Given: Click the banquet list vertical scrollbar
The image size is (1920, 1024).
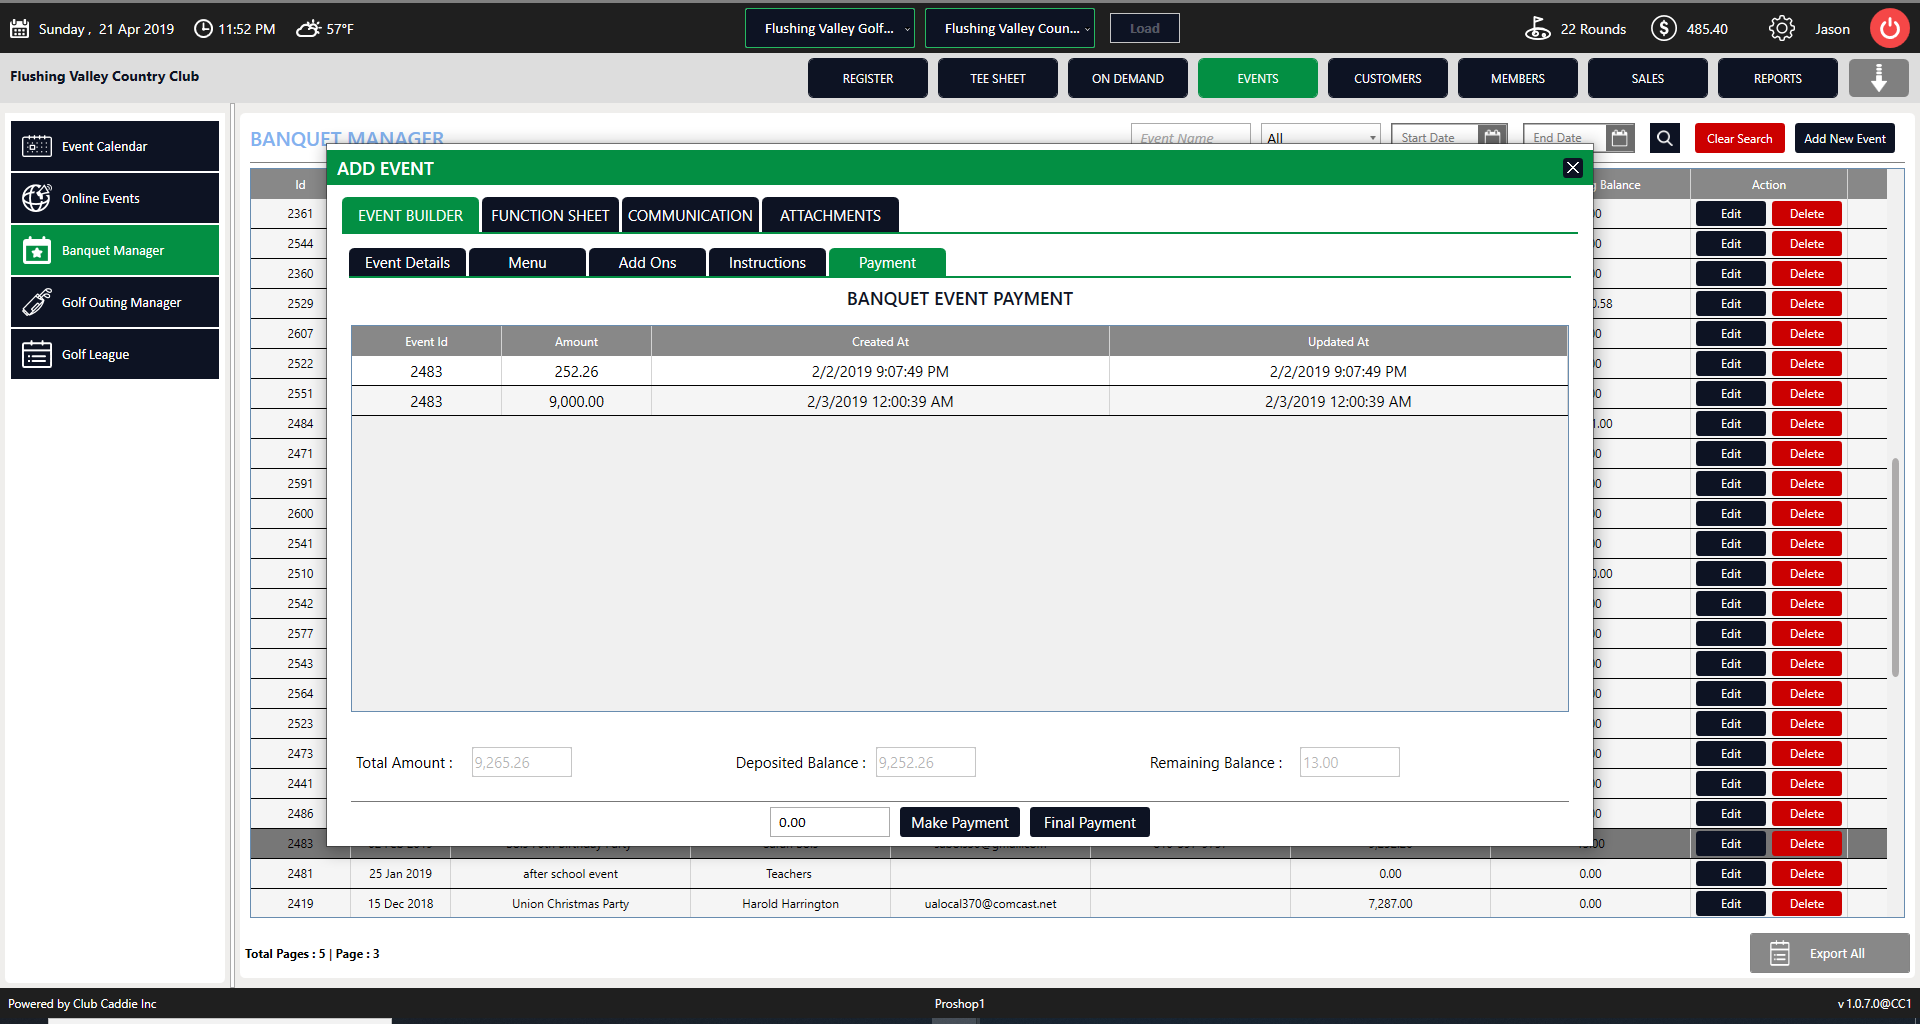Looking at the screenshot, I should coord(1895,567).
